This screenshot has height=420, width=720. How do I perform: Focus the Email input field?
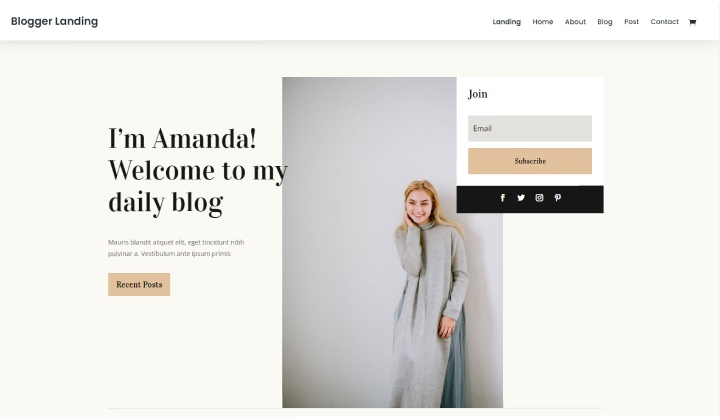pyautogui.click(x=530, y=129)
